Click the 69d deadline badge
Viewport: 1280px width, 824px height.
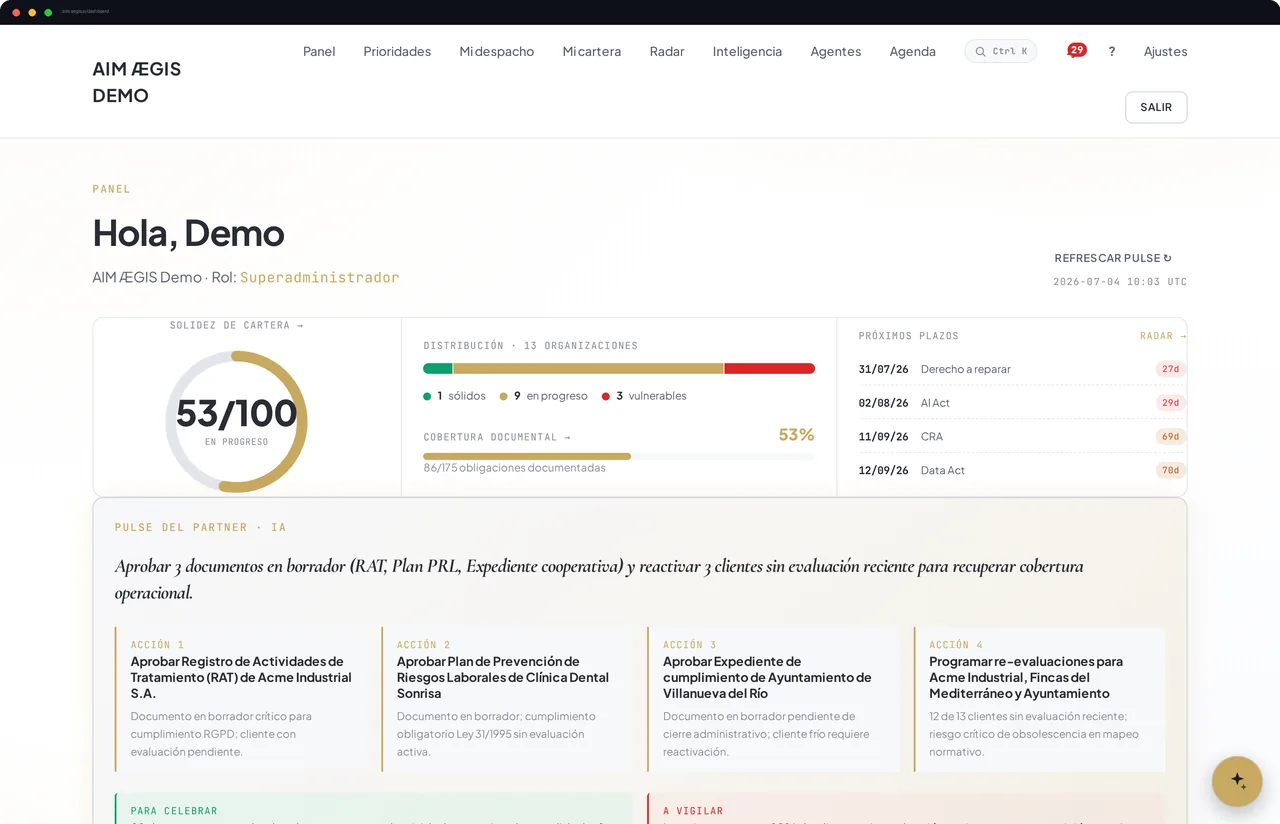1170,436
